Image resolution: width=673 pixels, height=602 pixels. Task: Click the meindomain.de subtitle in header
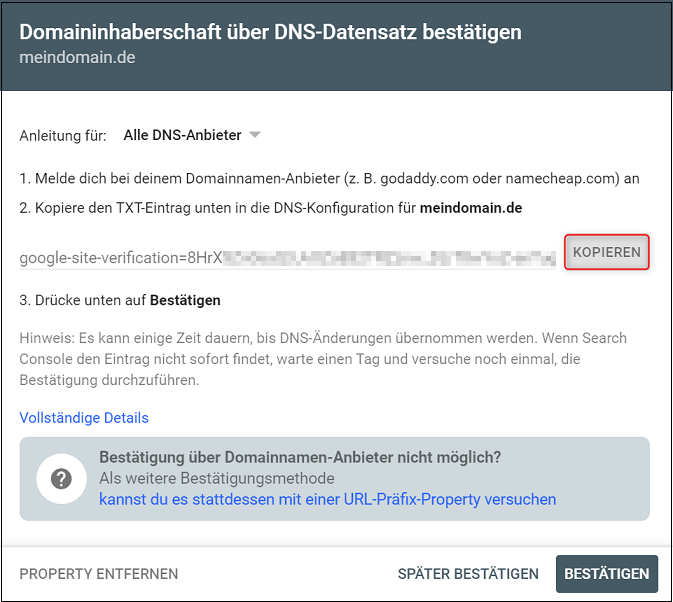tap(77, 57)
